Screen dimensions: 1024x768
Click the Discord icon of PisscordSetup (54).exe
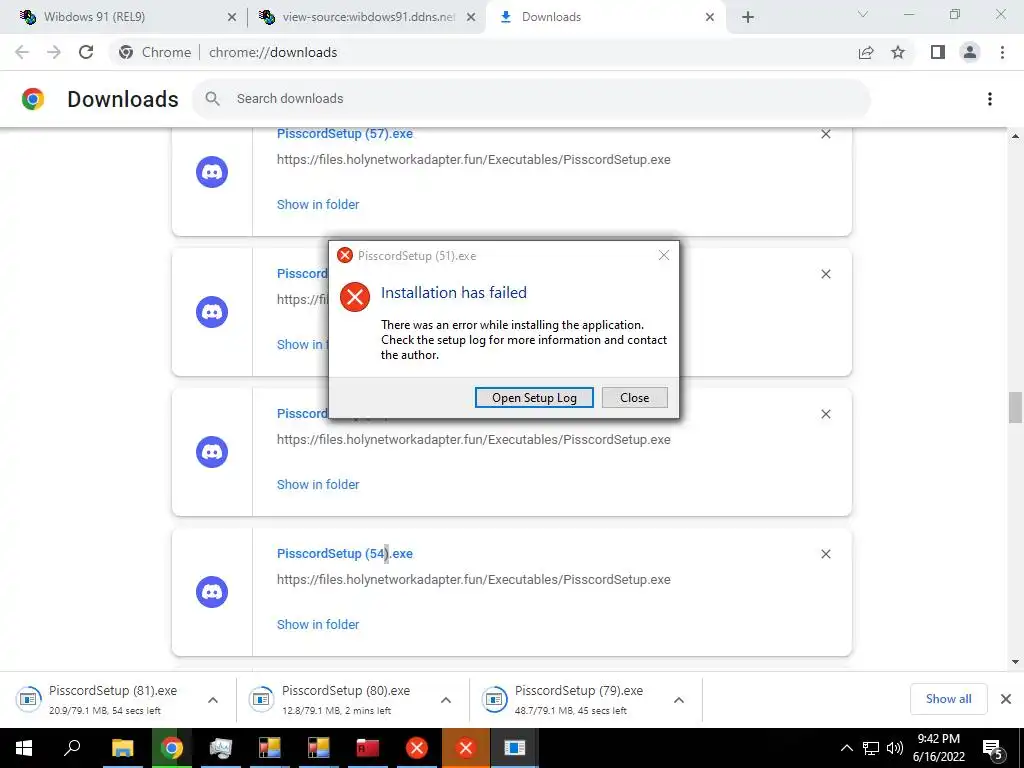tap(212, 592)
